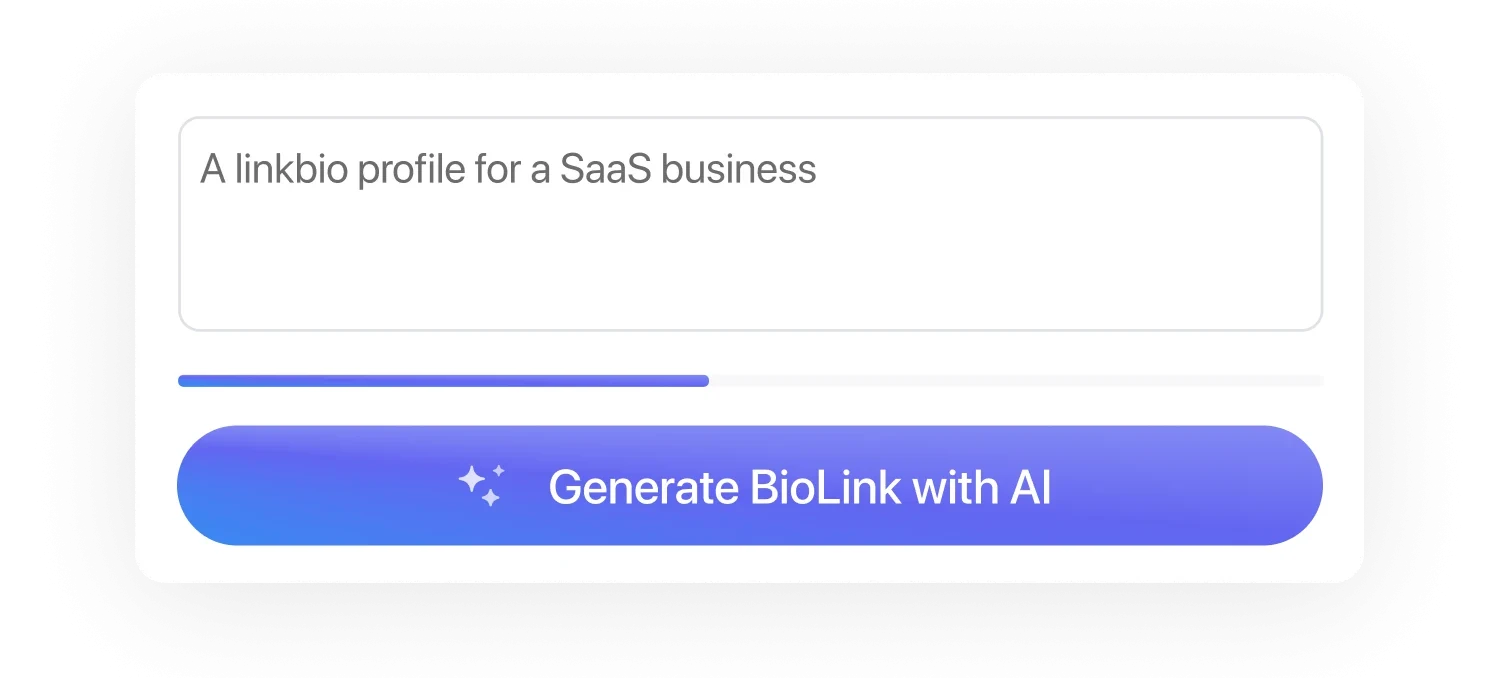The width and height of the screenshot is (1497, 678).
Task: Click the tip of the blue progress fill
Action: coord(704,381)
